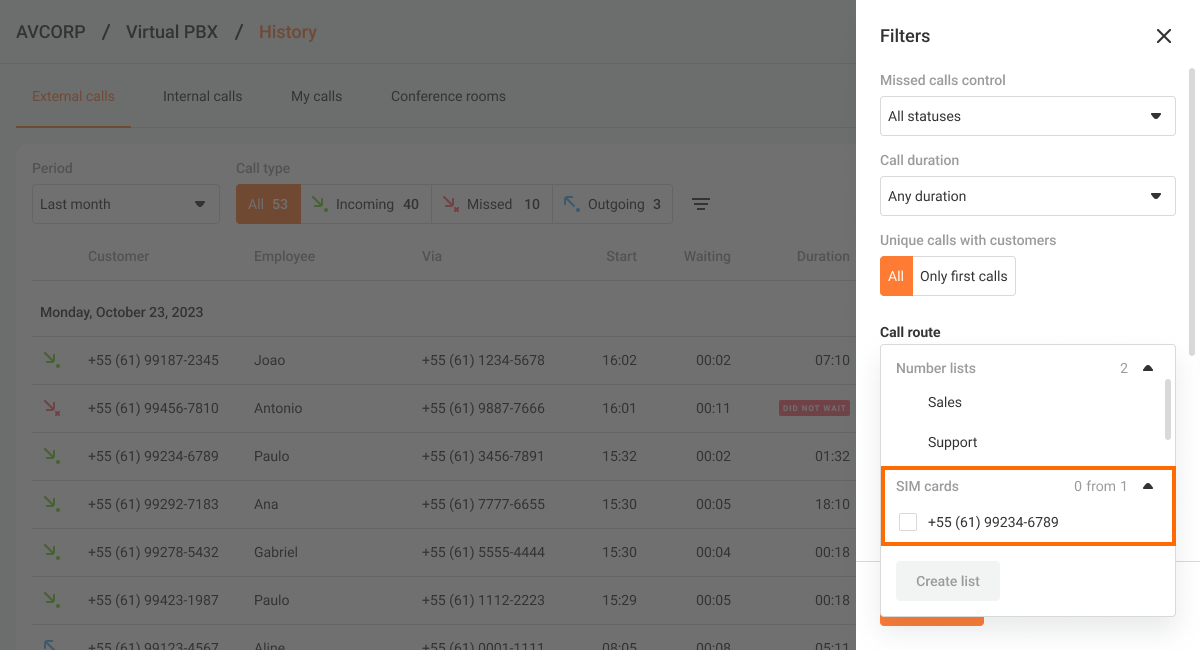Open the filters icon beside Outgoing

point(702,204)
